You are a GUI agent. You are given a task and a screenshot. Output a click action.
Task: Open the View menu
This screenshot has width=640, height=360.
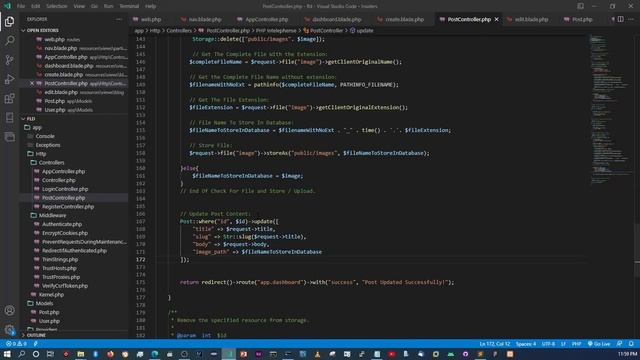[x=79, y=6]
